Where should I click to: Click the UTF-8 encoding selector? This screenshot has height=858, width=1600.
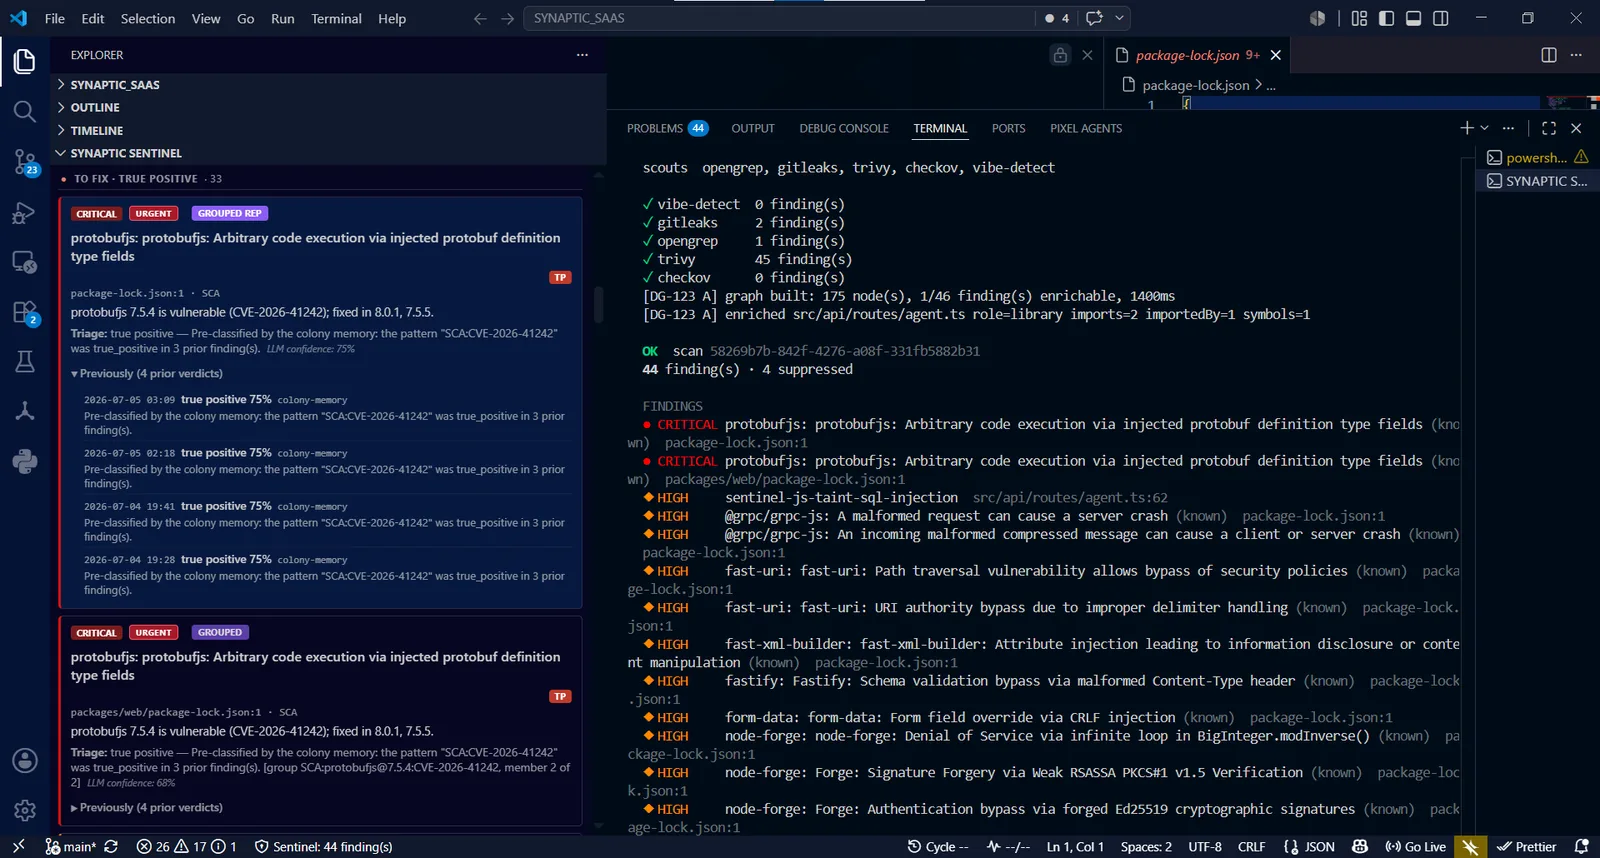tap(1205, 846)
